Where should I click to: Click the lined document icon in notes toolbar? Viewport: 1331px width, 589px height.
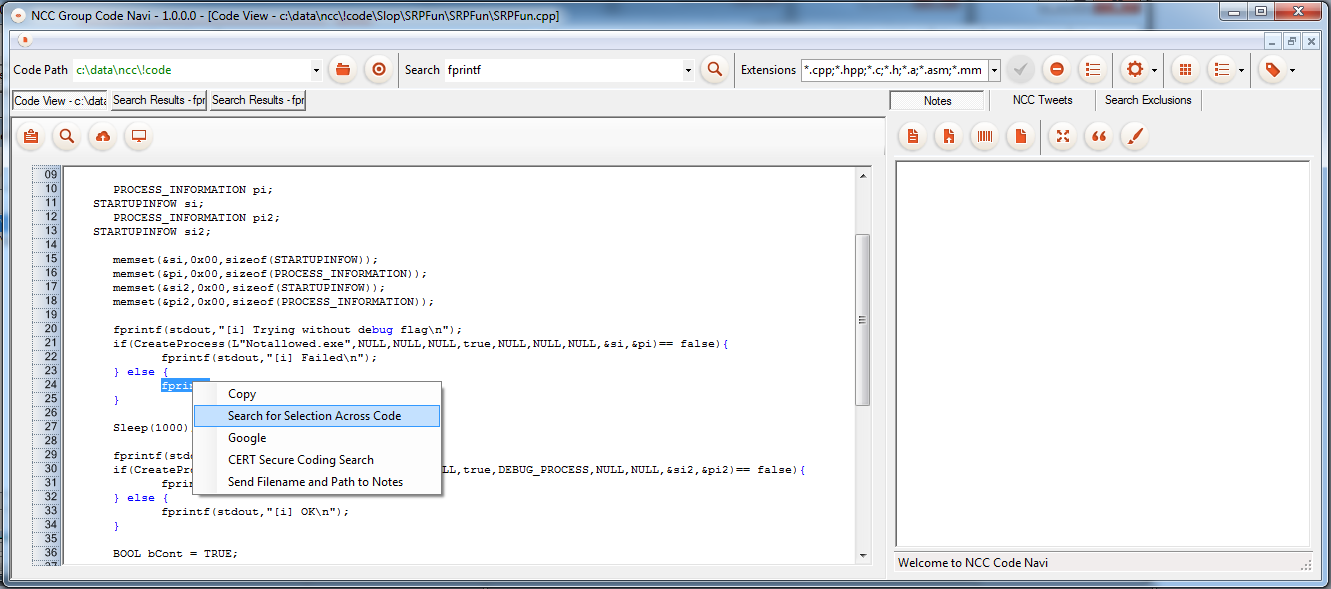912,137
